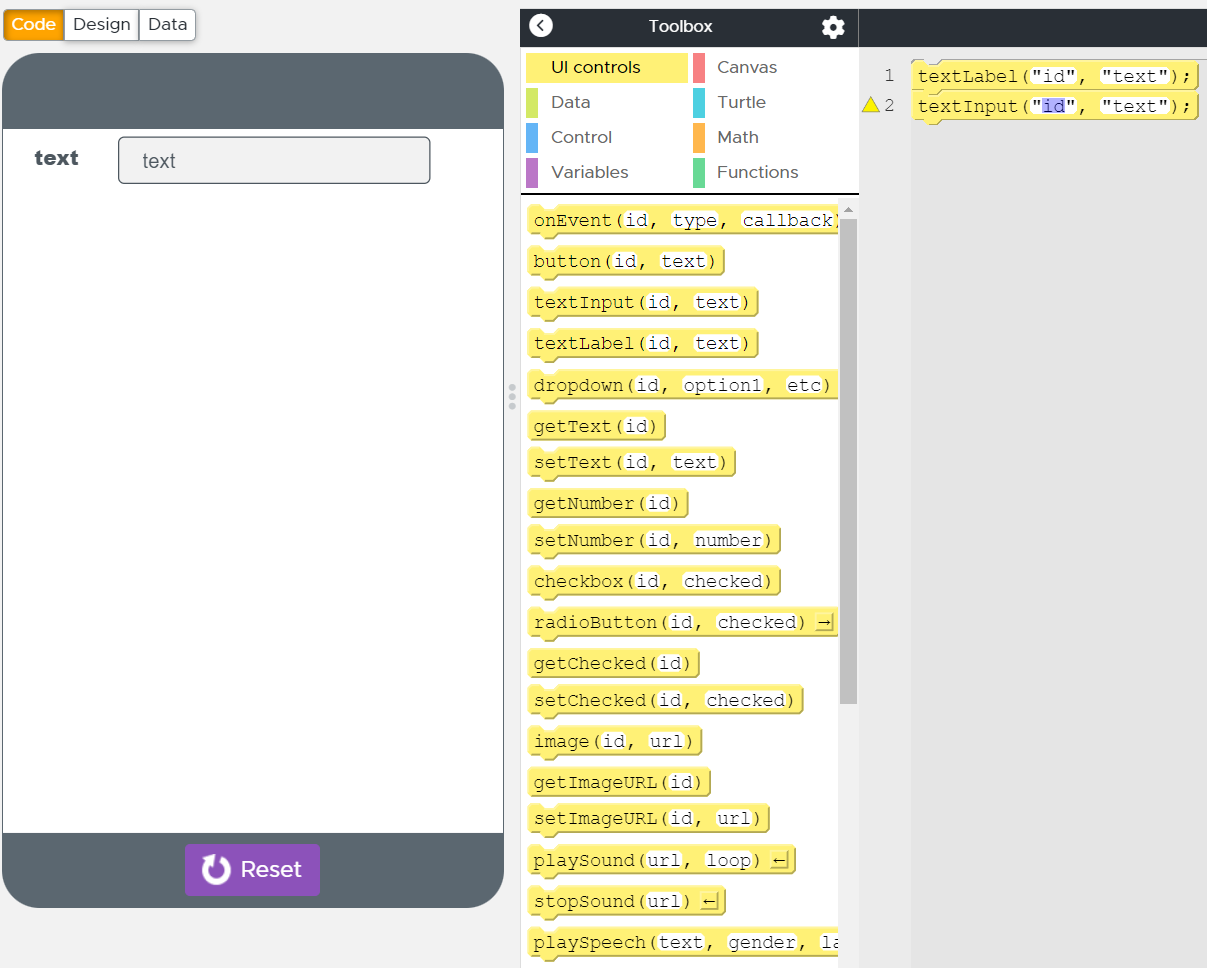The image size is (1207, 968).
Task: Click the text input field in app preview
Action: pos(274,160)
